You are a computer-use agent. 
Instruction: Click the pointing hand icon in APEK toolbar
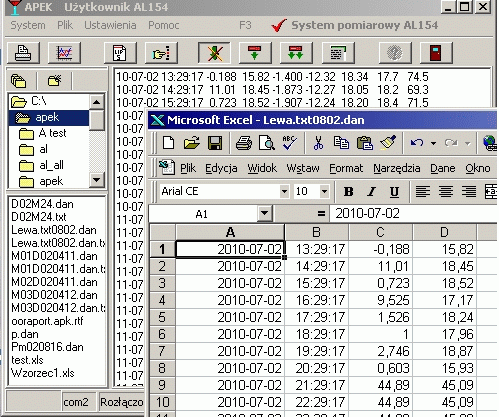pyautogui.click(x=161, y=53)
